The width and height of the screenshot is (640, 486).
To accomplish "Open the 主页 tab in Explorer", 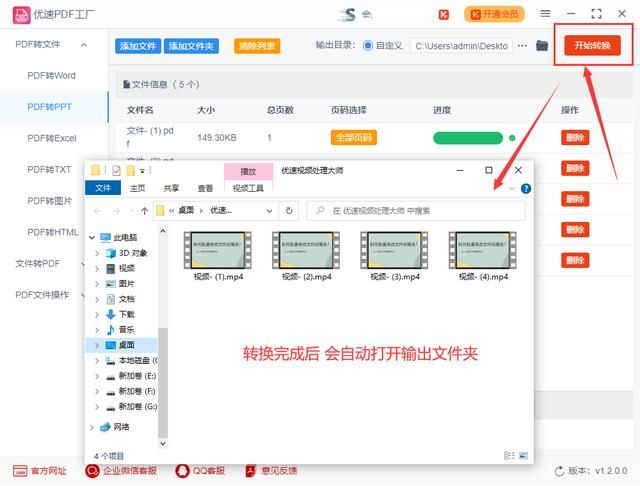I will [137, 188].
